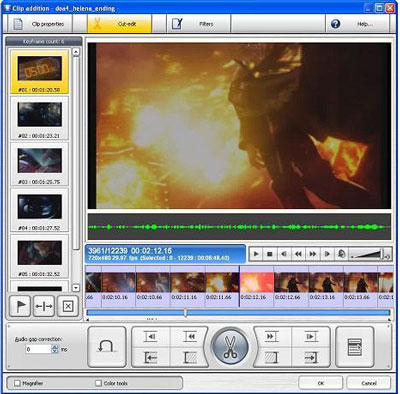
Task: Click the flag keyframe marker button
Action: 21,306
